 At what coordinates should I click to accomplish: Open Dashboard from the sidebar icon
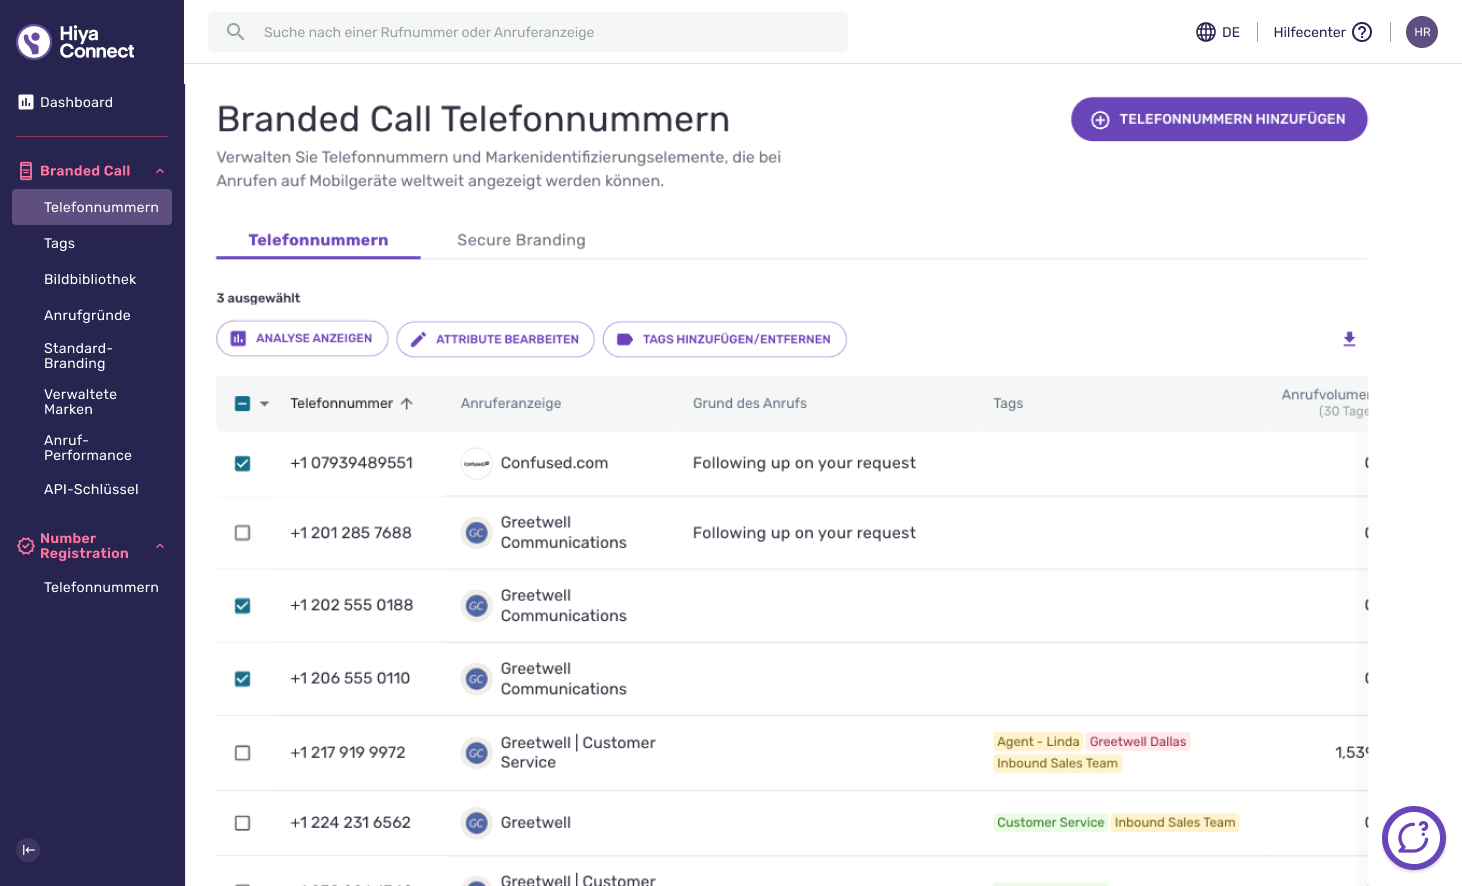tap(26, 102)
